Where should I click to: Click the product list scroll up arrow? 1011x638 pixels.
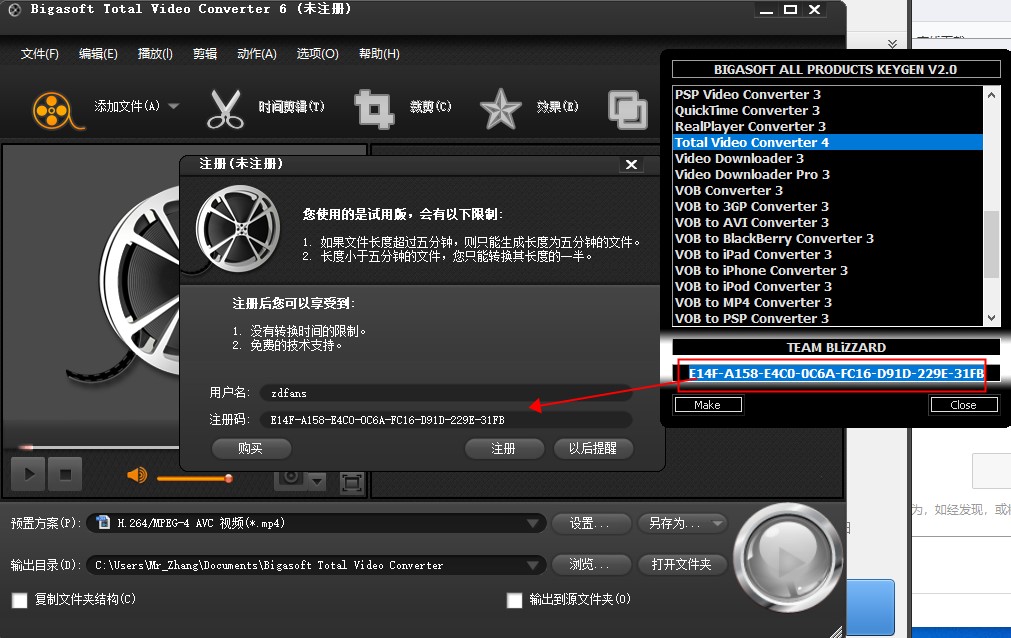[992, 95]
